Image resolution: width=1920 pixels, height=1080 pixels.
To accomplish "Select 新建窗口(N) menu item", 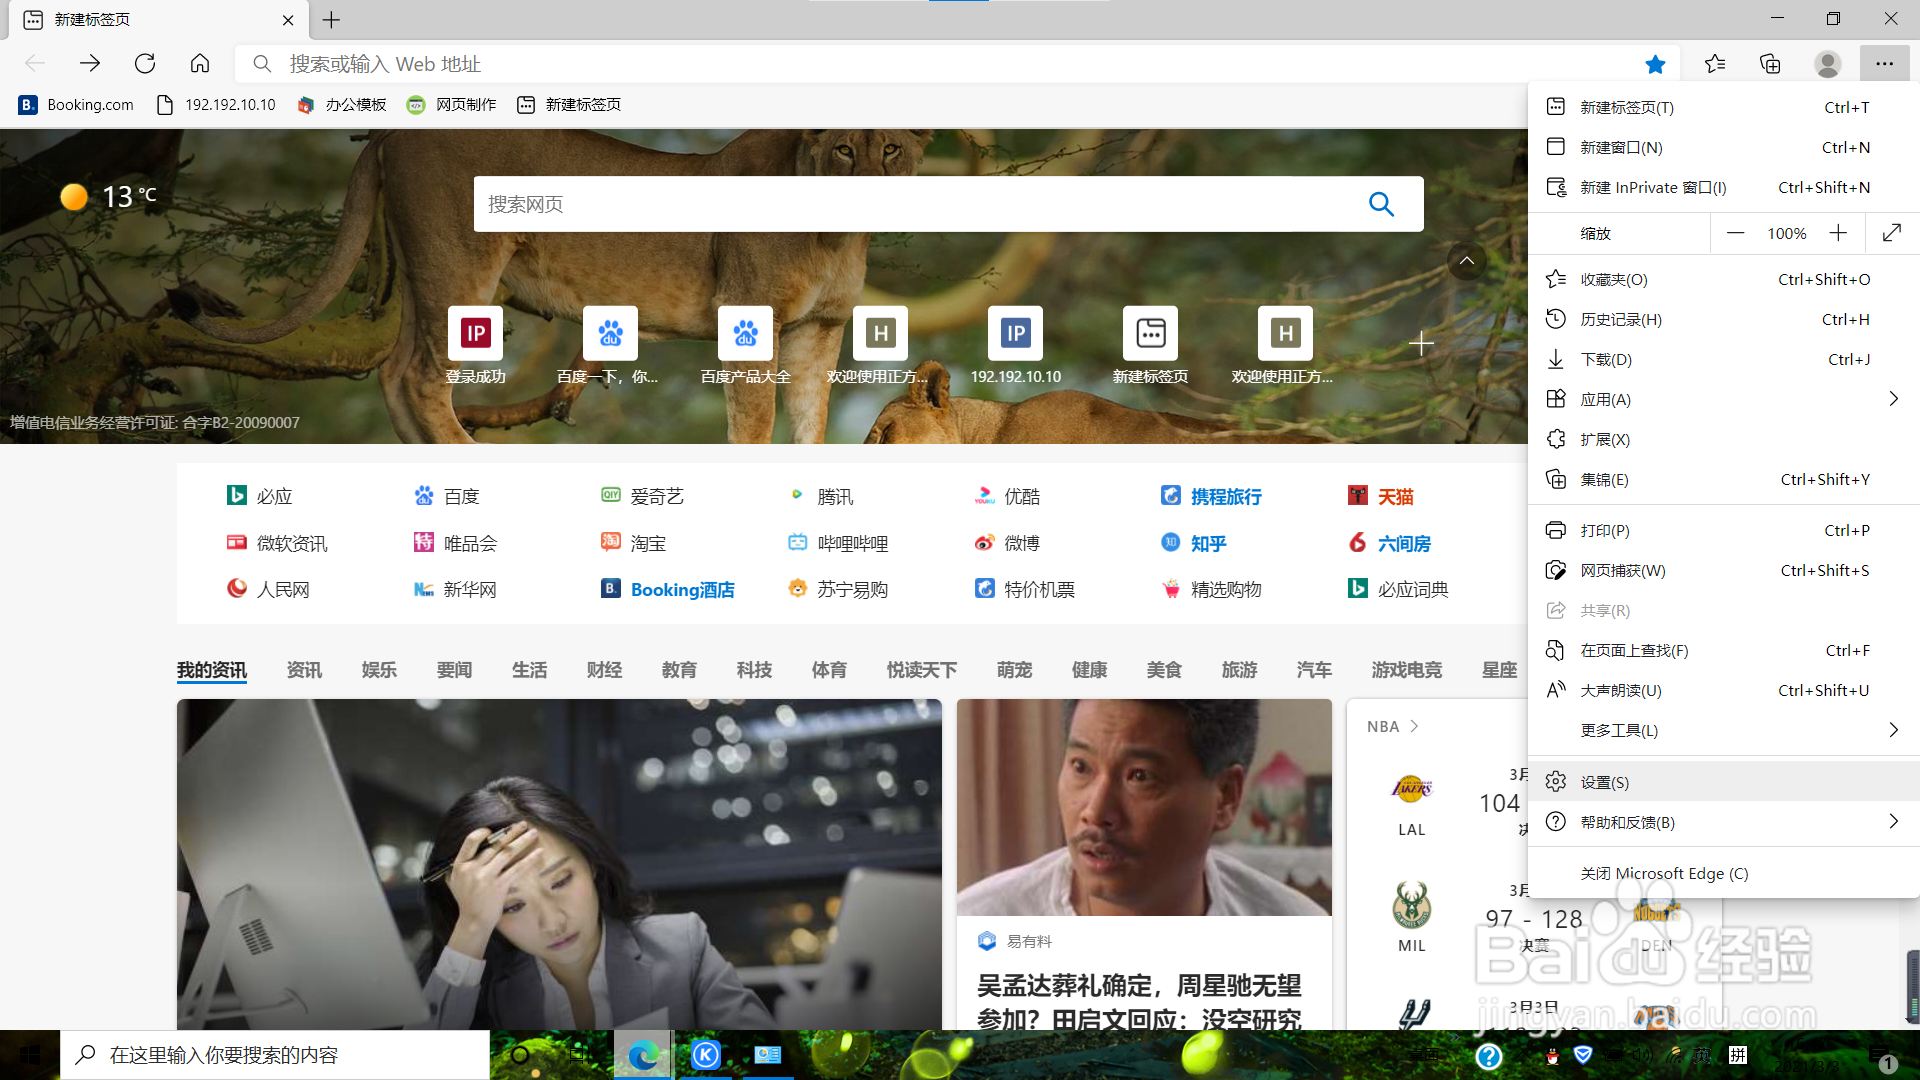I will 1724,147.
